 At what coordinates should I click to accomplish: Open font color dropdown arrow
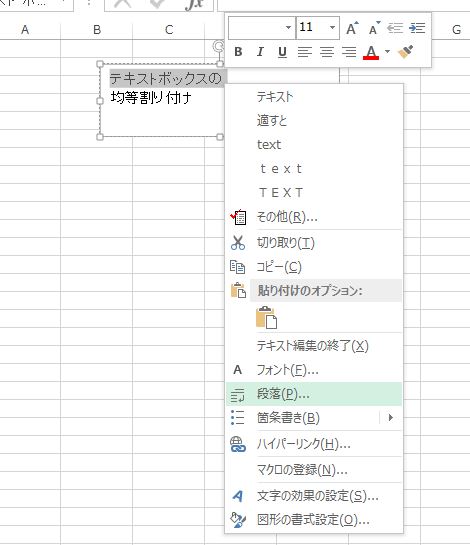(x=387, y=52)
